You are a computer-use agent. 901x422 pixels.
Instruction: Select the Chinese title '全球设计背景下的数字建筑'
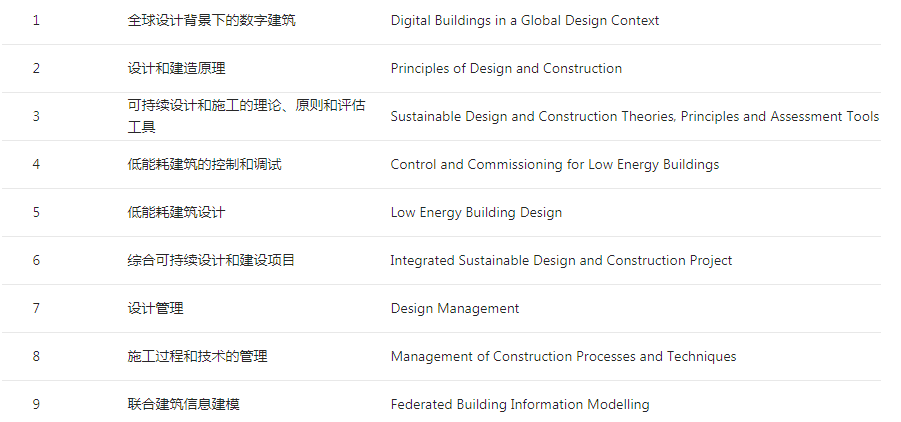click(x=211, y=21)
